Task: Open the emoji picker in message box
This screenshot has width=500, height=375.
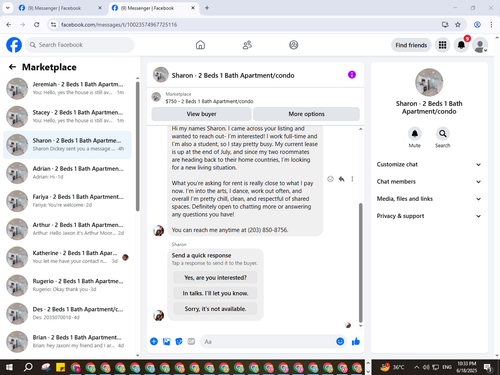Action: [x=340, y=341]
